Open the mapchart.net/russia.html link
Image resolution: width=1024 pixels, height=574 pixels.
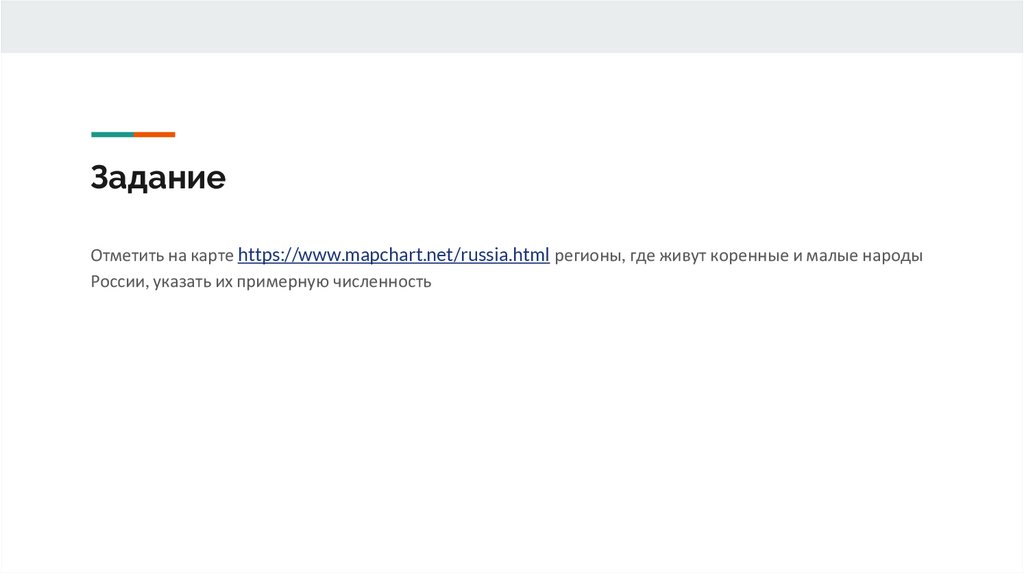coord(394,255)
